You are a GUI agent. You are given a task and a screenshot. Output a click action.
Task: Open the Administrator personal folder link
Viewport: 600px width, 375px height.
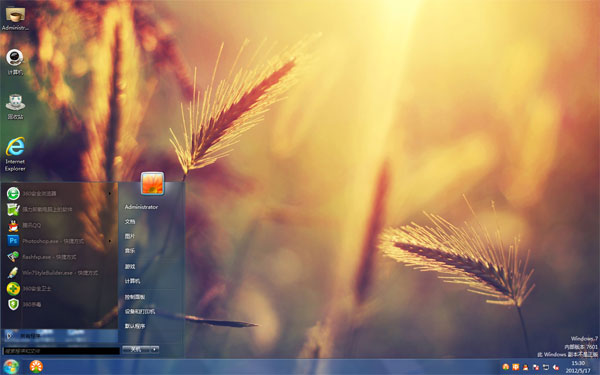tap(141, 207)
